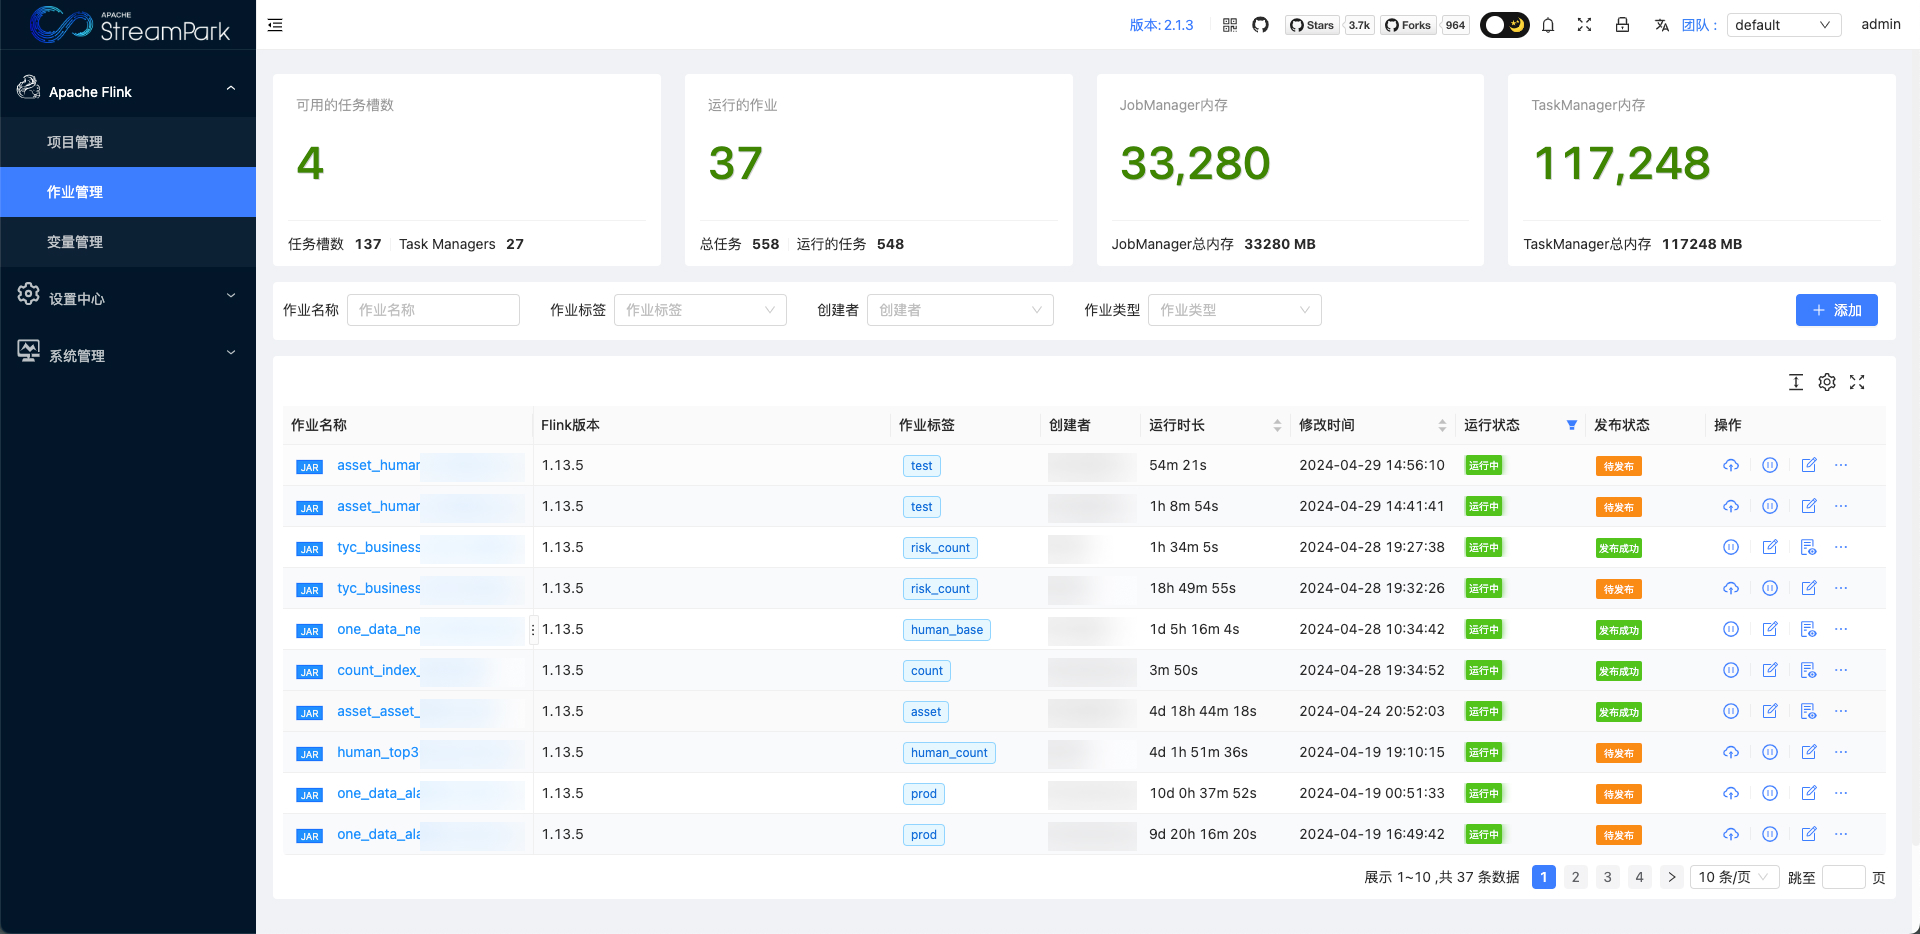Click the lock screen icon
Image resolution: width=1920 pixels, height=934 pixels.
[x=1622, y=25]
